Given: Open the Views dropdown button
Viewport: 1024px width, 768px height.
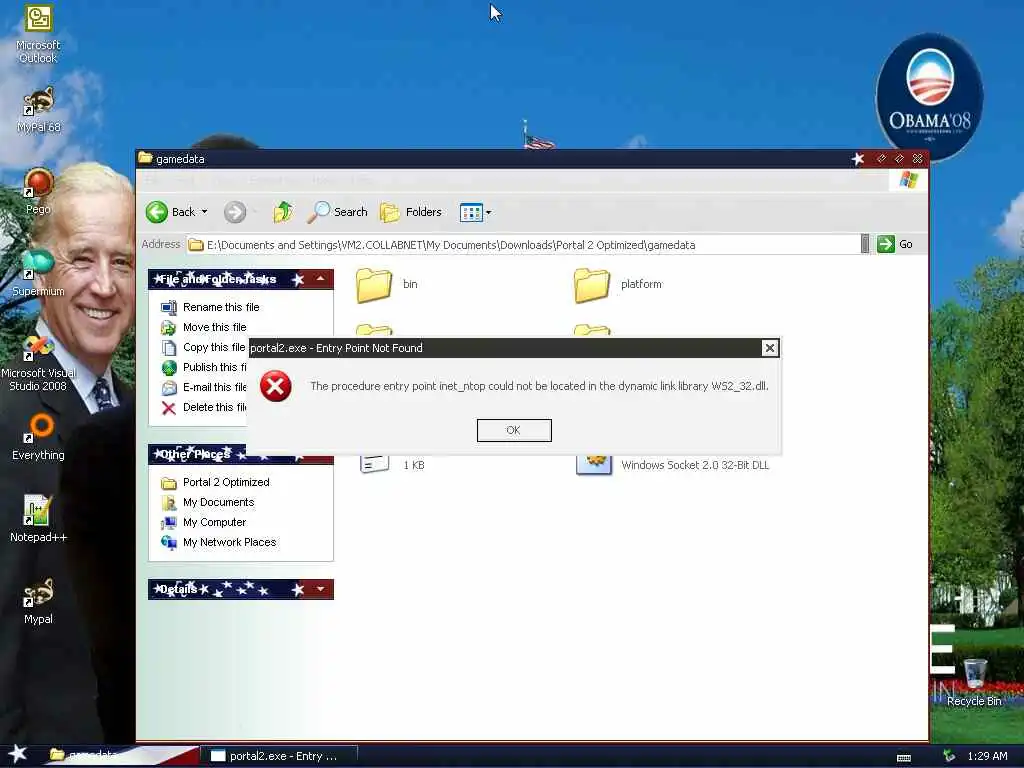Looking at the screenshot, I should click(x=475, y=212).
